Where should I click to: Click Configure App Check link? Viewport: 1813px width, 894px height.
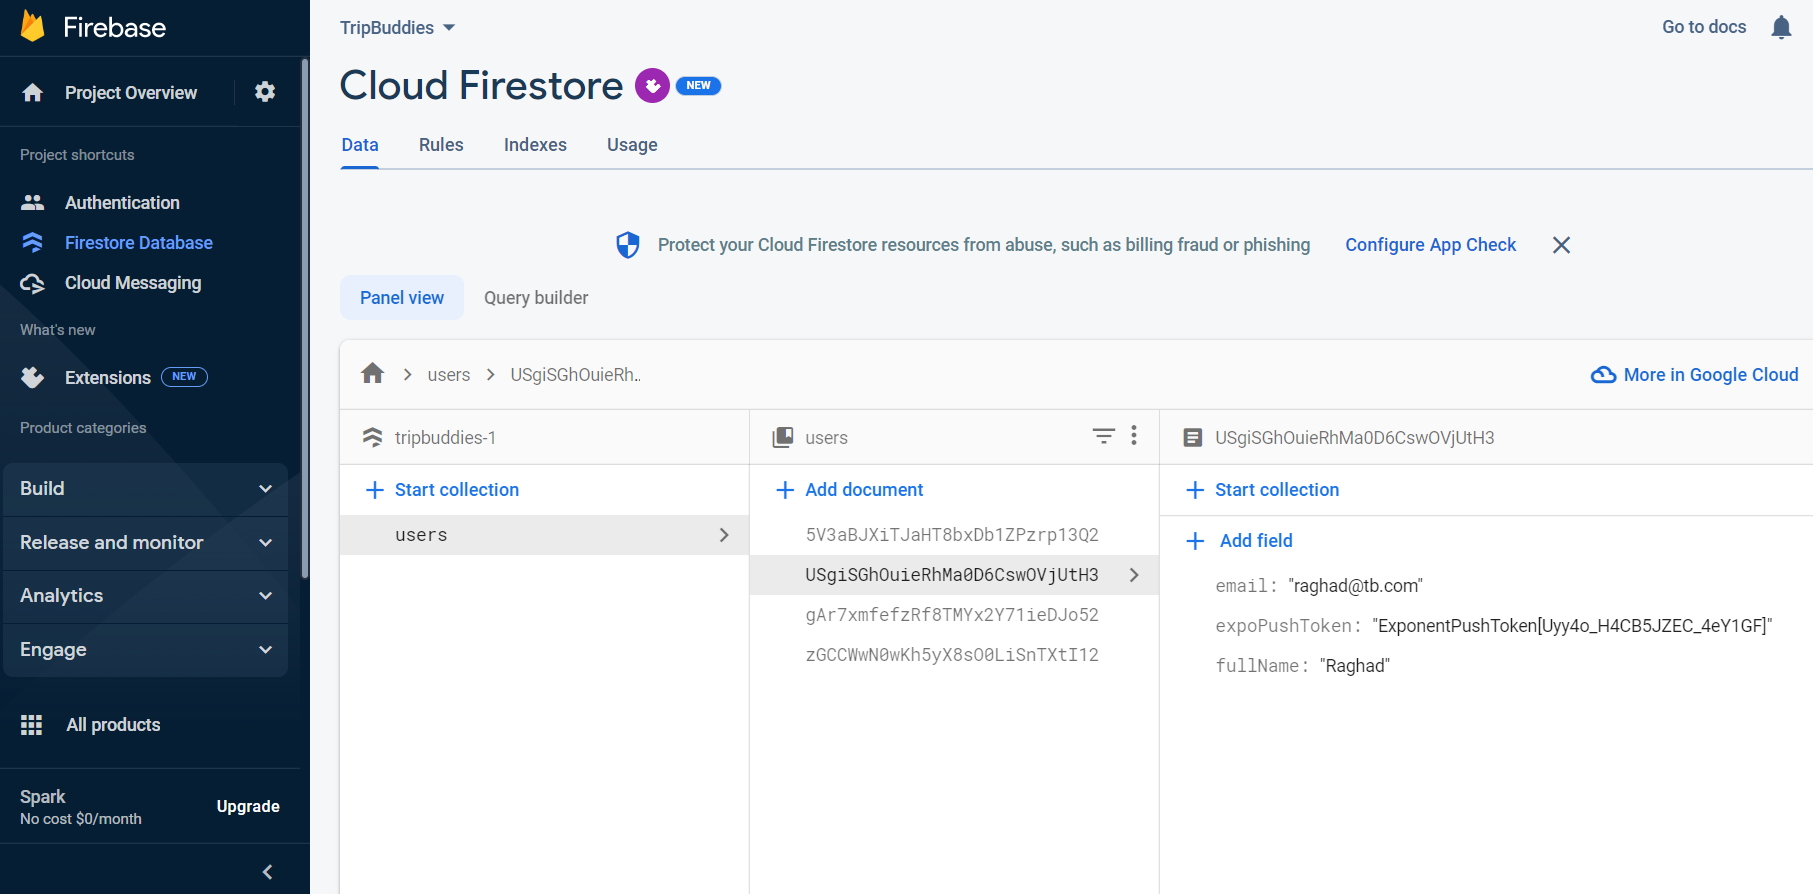click(x=1430, y=245)
